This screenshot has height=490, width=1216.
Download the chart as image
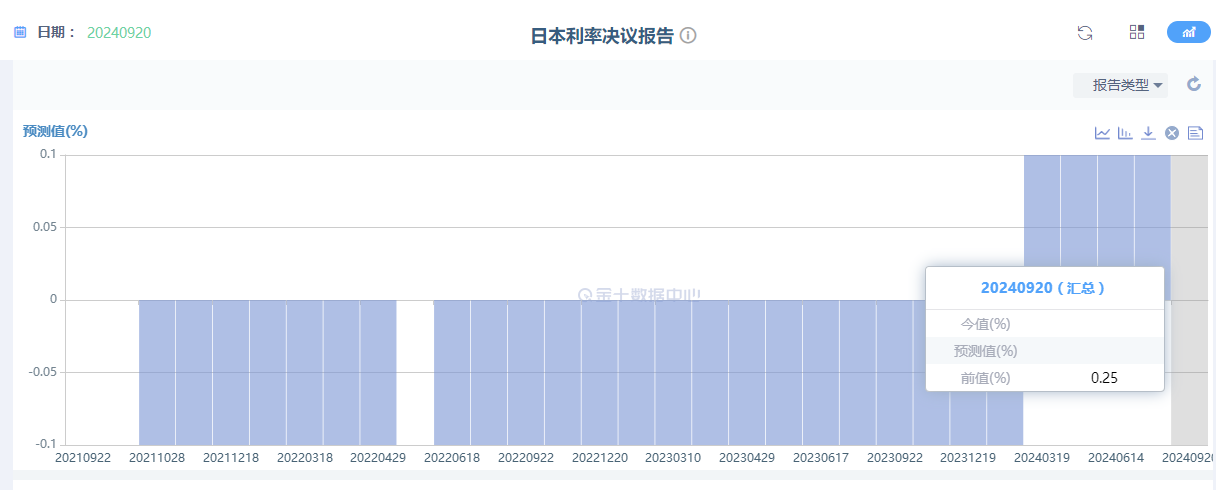click(1148, 133)
